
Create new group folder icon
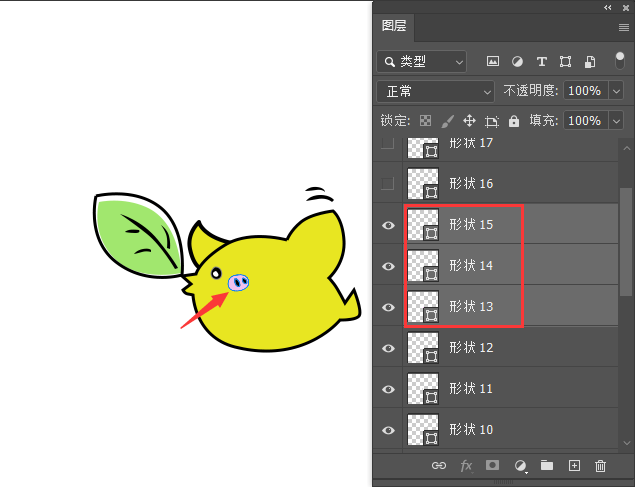pyautogui.click(x=547, y=465)
